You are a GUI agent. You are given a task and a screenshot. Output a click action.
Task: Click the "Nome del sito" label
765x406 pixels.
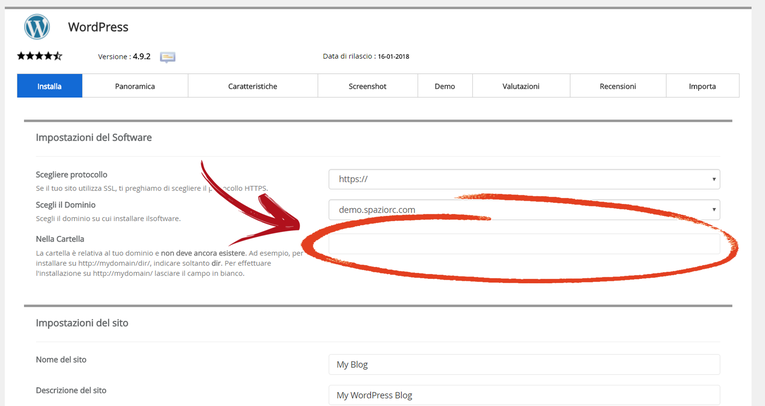[x=61, y=360]
